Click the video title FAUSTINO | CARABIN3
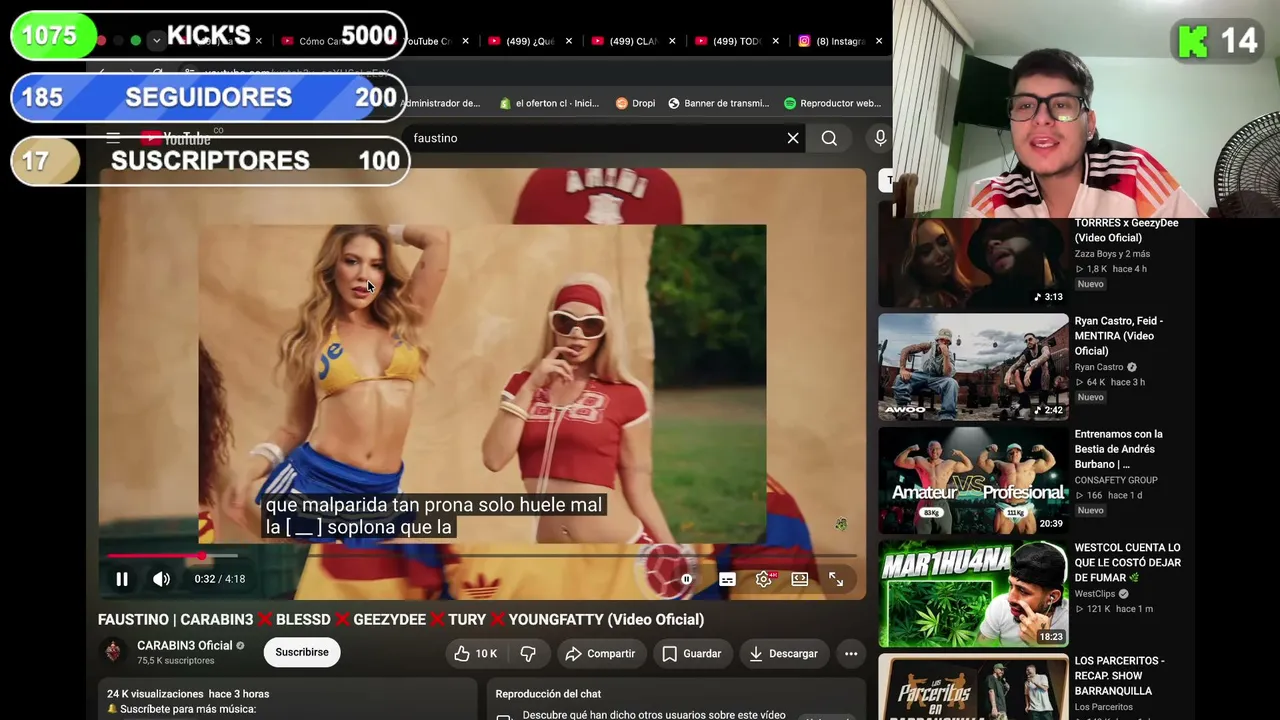The width and height of the screenshot is (1280, 720). point(401,619)
